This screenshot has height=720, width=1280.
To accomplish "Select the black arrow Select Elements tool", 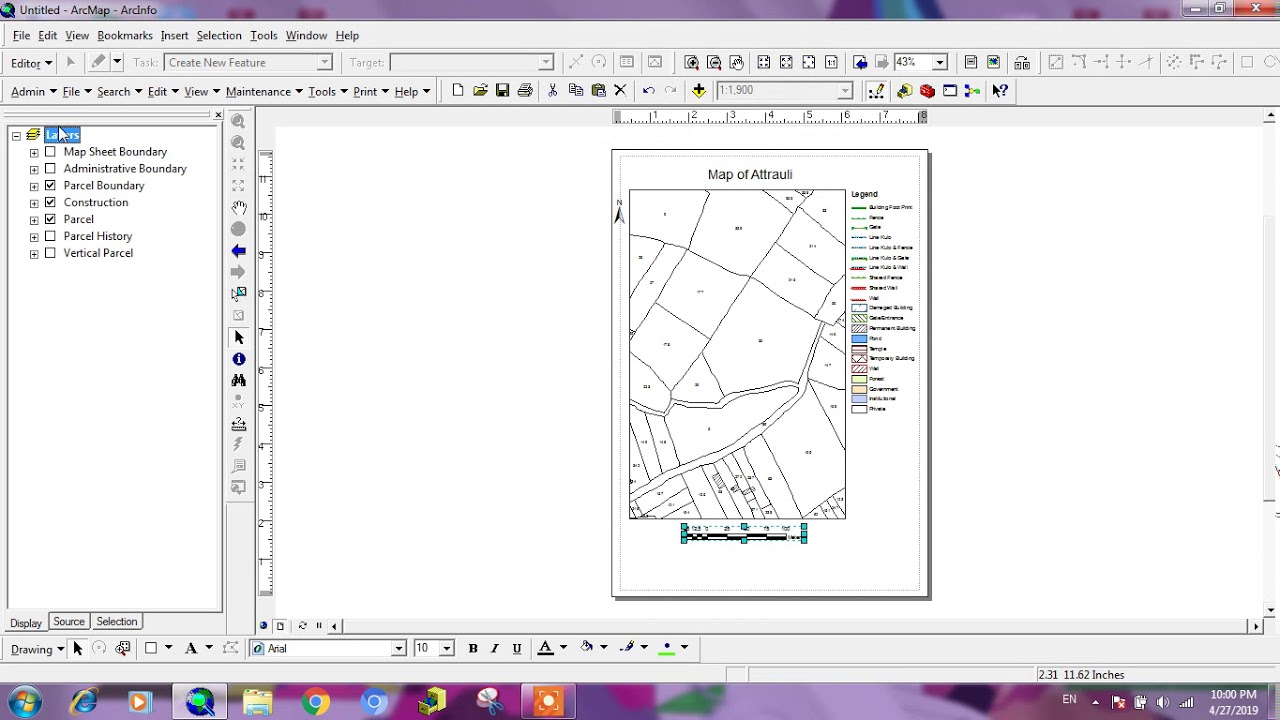I will pyautogui.click(x=238, y=337).
